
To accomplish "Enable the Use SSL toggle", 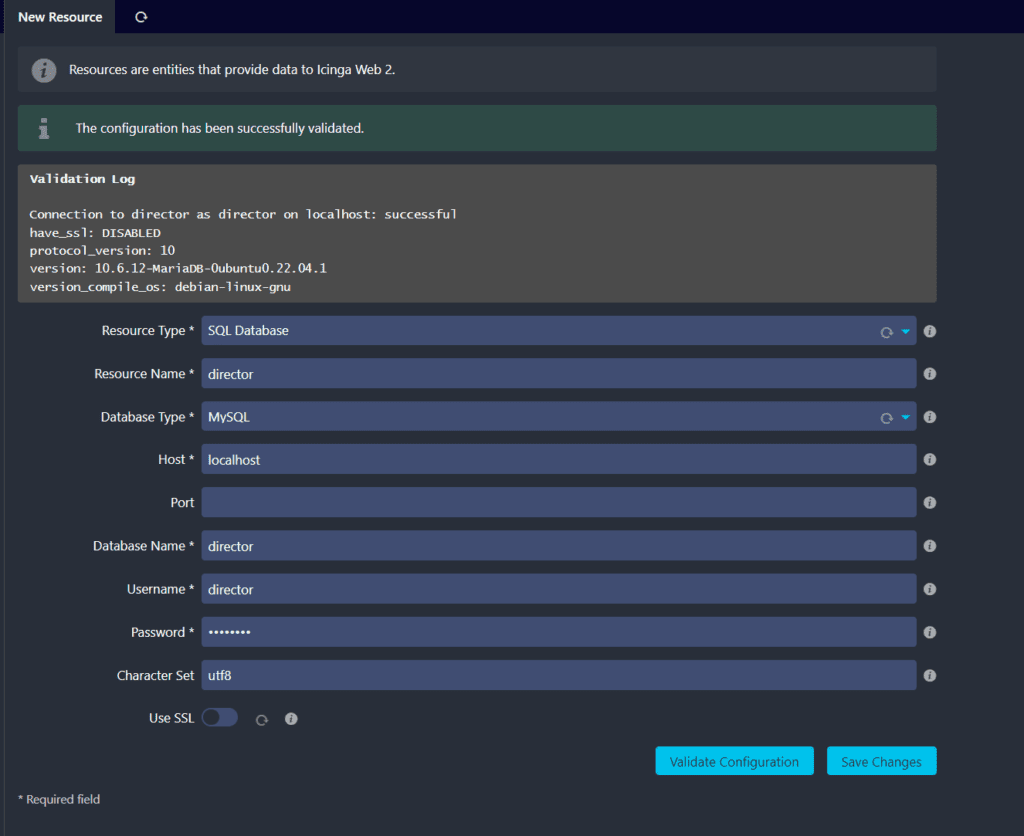I will (219, 718).
